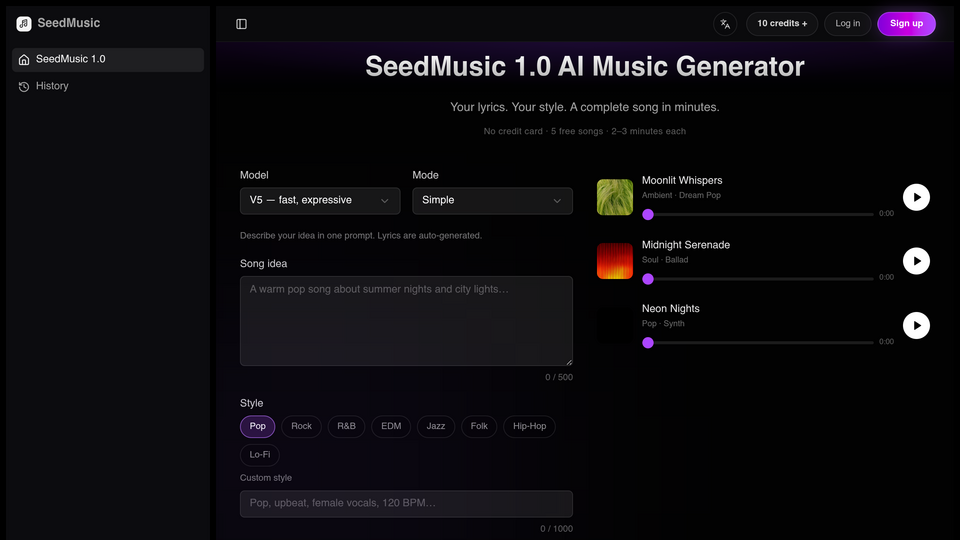Viewport: 960px width, 540px height.
Task: Click the 'Soul · Ballad' genre text
Action: 665,260
